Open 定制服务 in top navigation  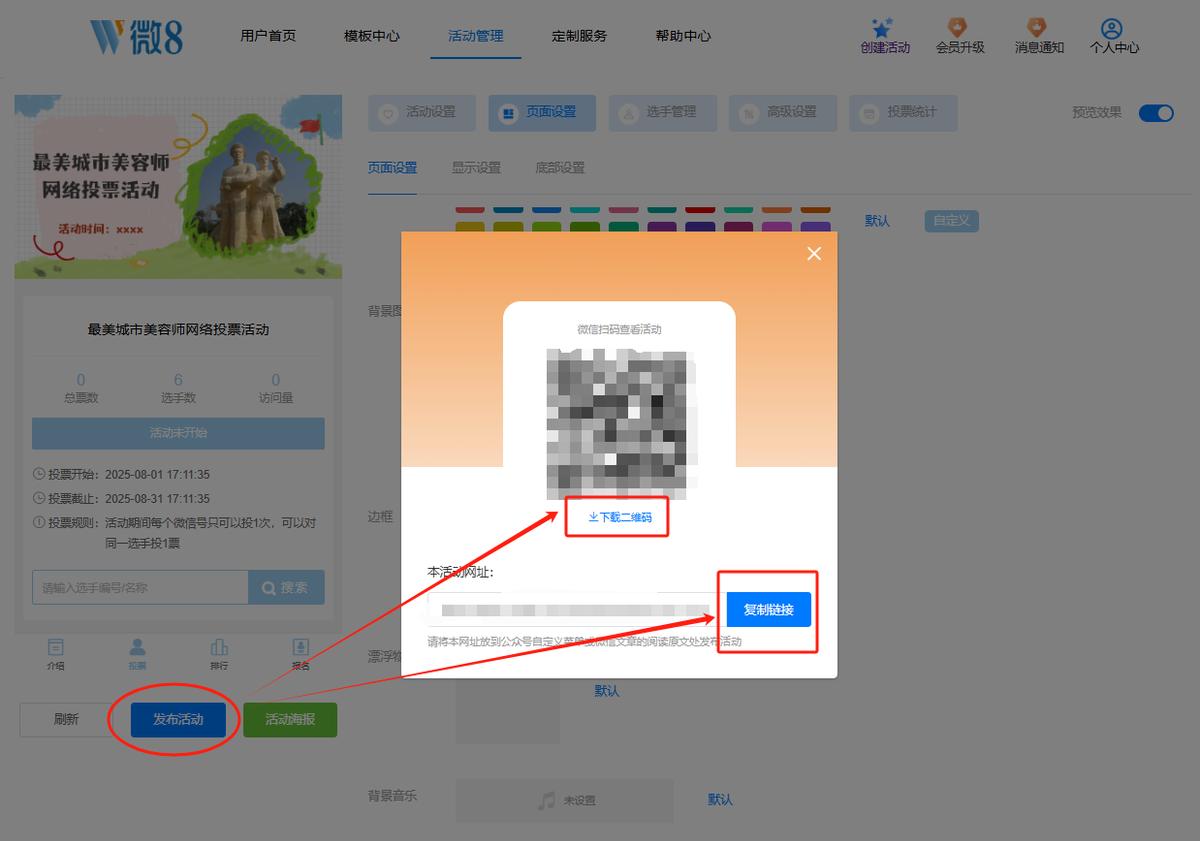[579, 36]
